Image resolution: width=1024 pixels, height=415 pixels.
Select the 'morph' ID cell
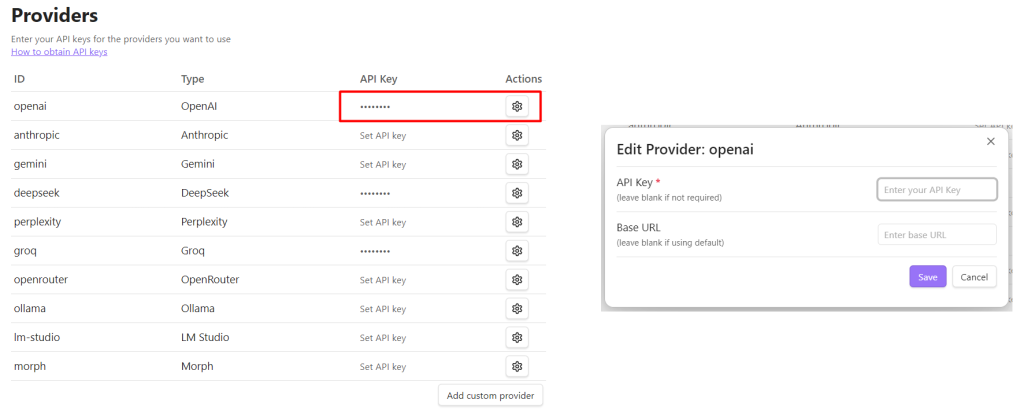click(x=30, y=366)
